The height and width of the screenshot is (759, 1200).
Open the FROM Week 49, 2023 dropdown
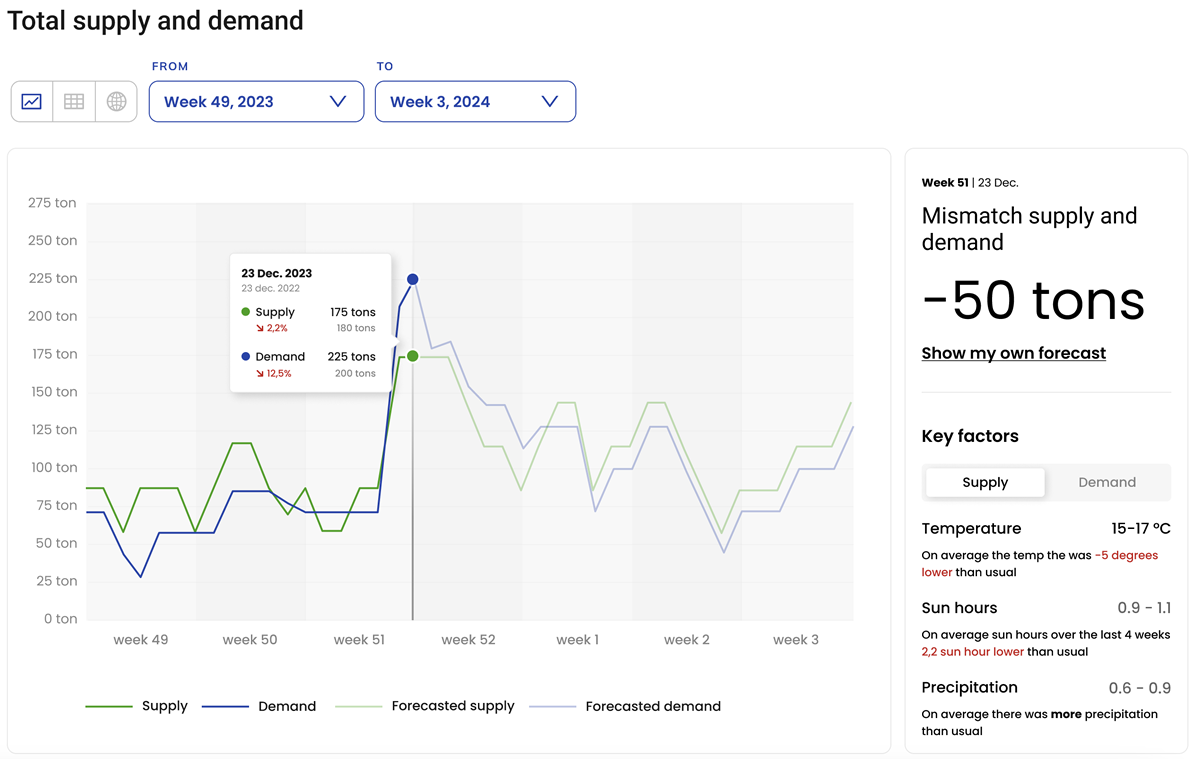[x=256, y=101]
